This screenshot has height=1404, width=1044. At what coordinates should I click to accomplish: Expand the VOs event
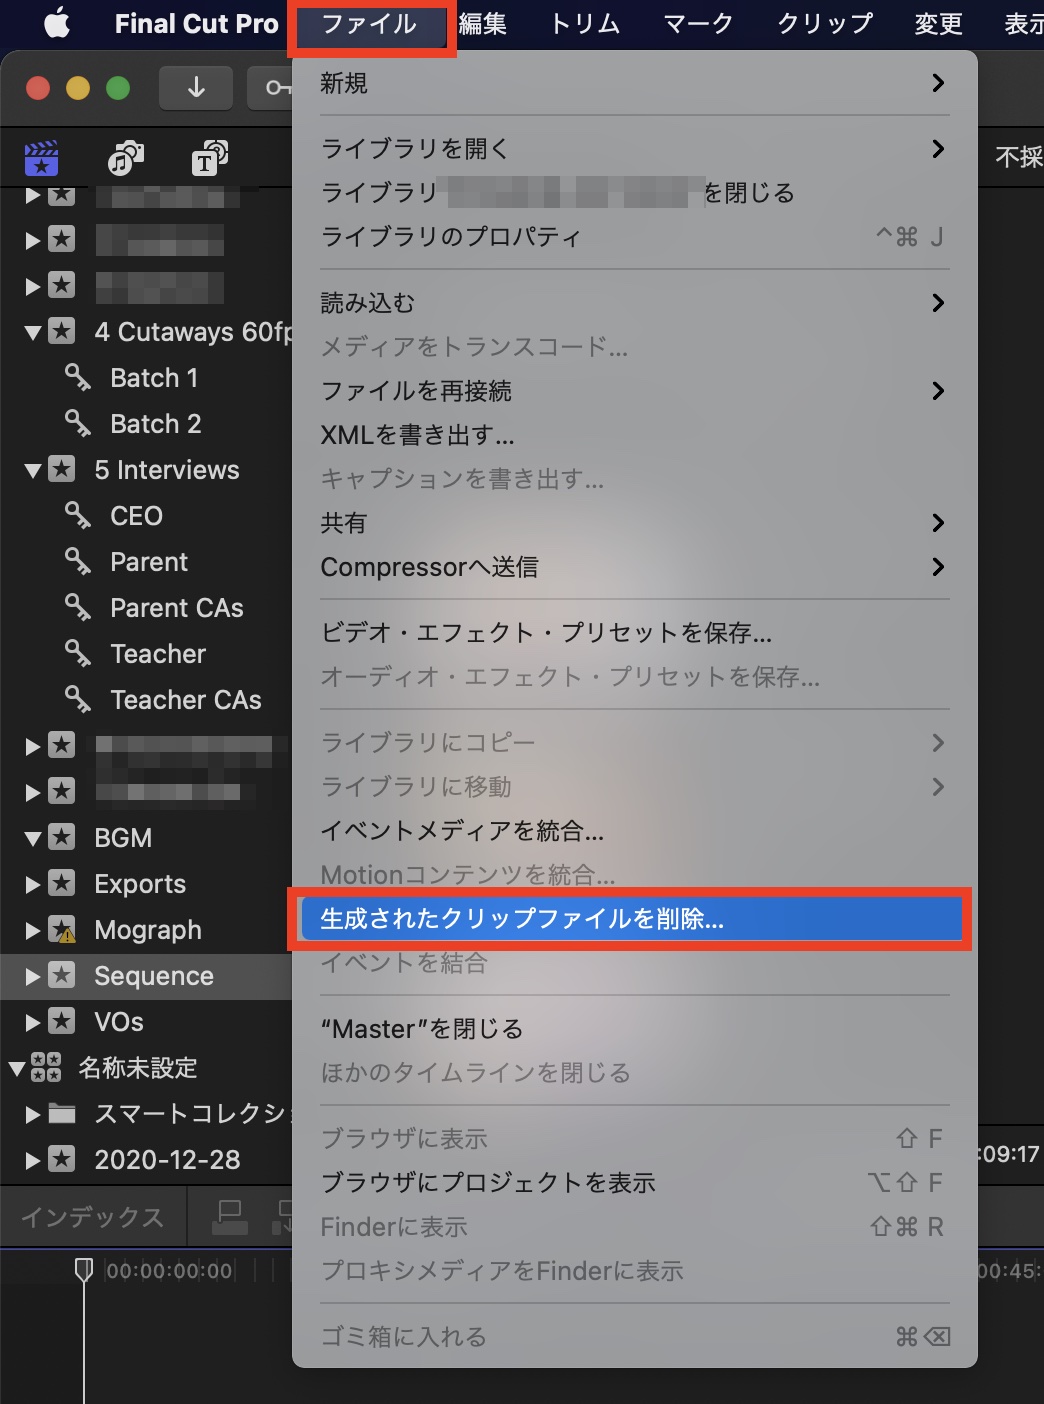pyautogui.click(x=33, y=1022)
